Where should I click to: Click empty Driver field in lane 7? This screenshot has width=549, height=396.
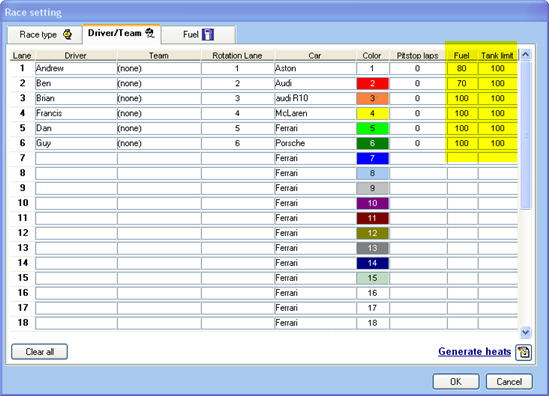tap(76, 158)
